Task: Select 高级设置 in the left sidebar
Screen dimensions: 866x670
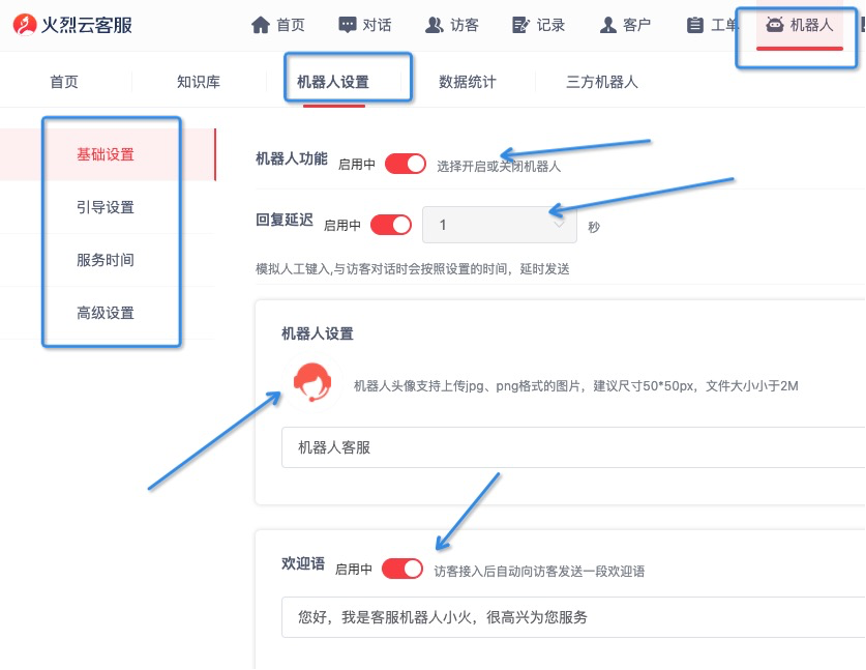Action: pos(105,313)
